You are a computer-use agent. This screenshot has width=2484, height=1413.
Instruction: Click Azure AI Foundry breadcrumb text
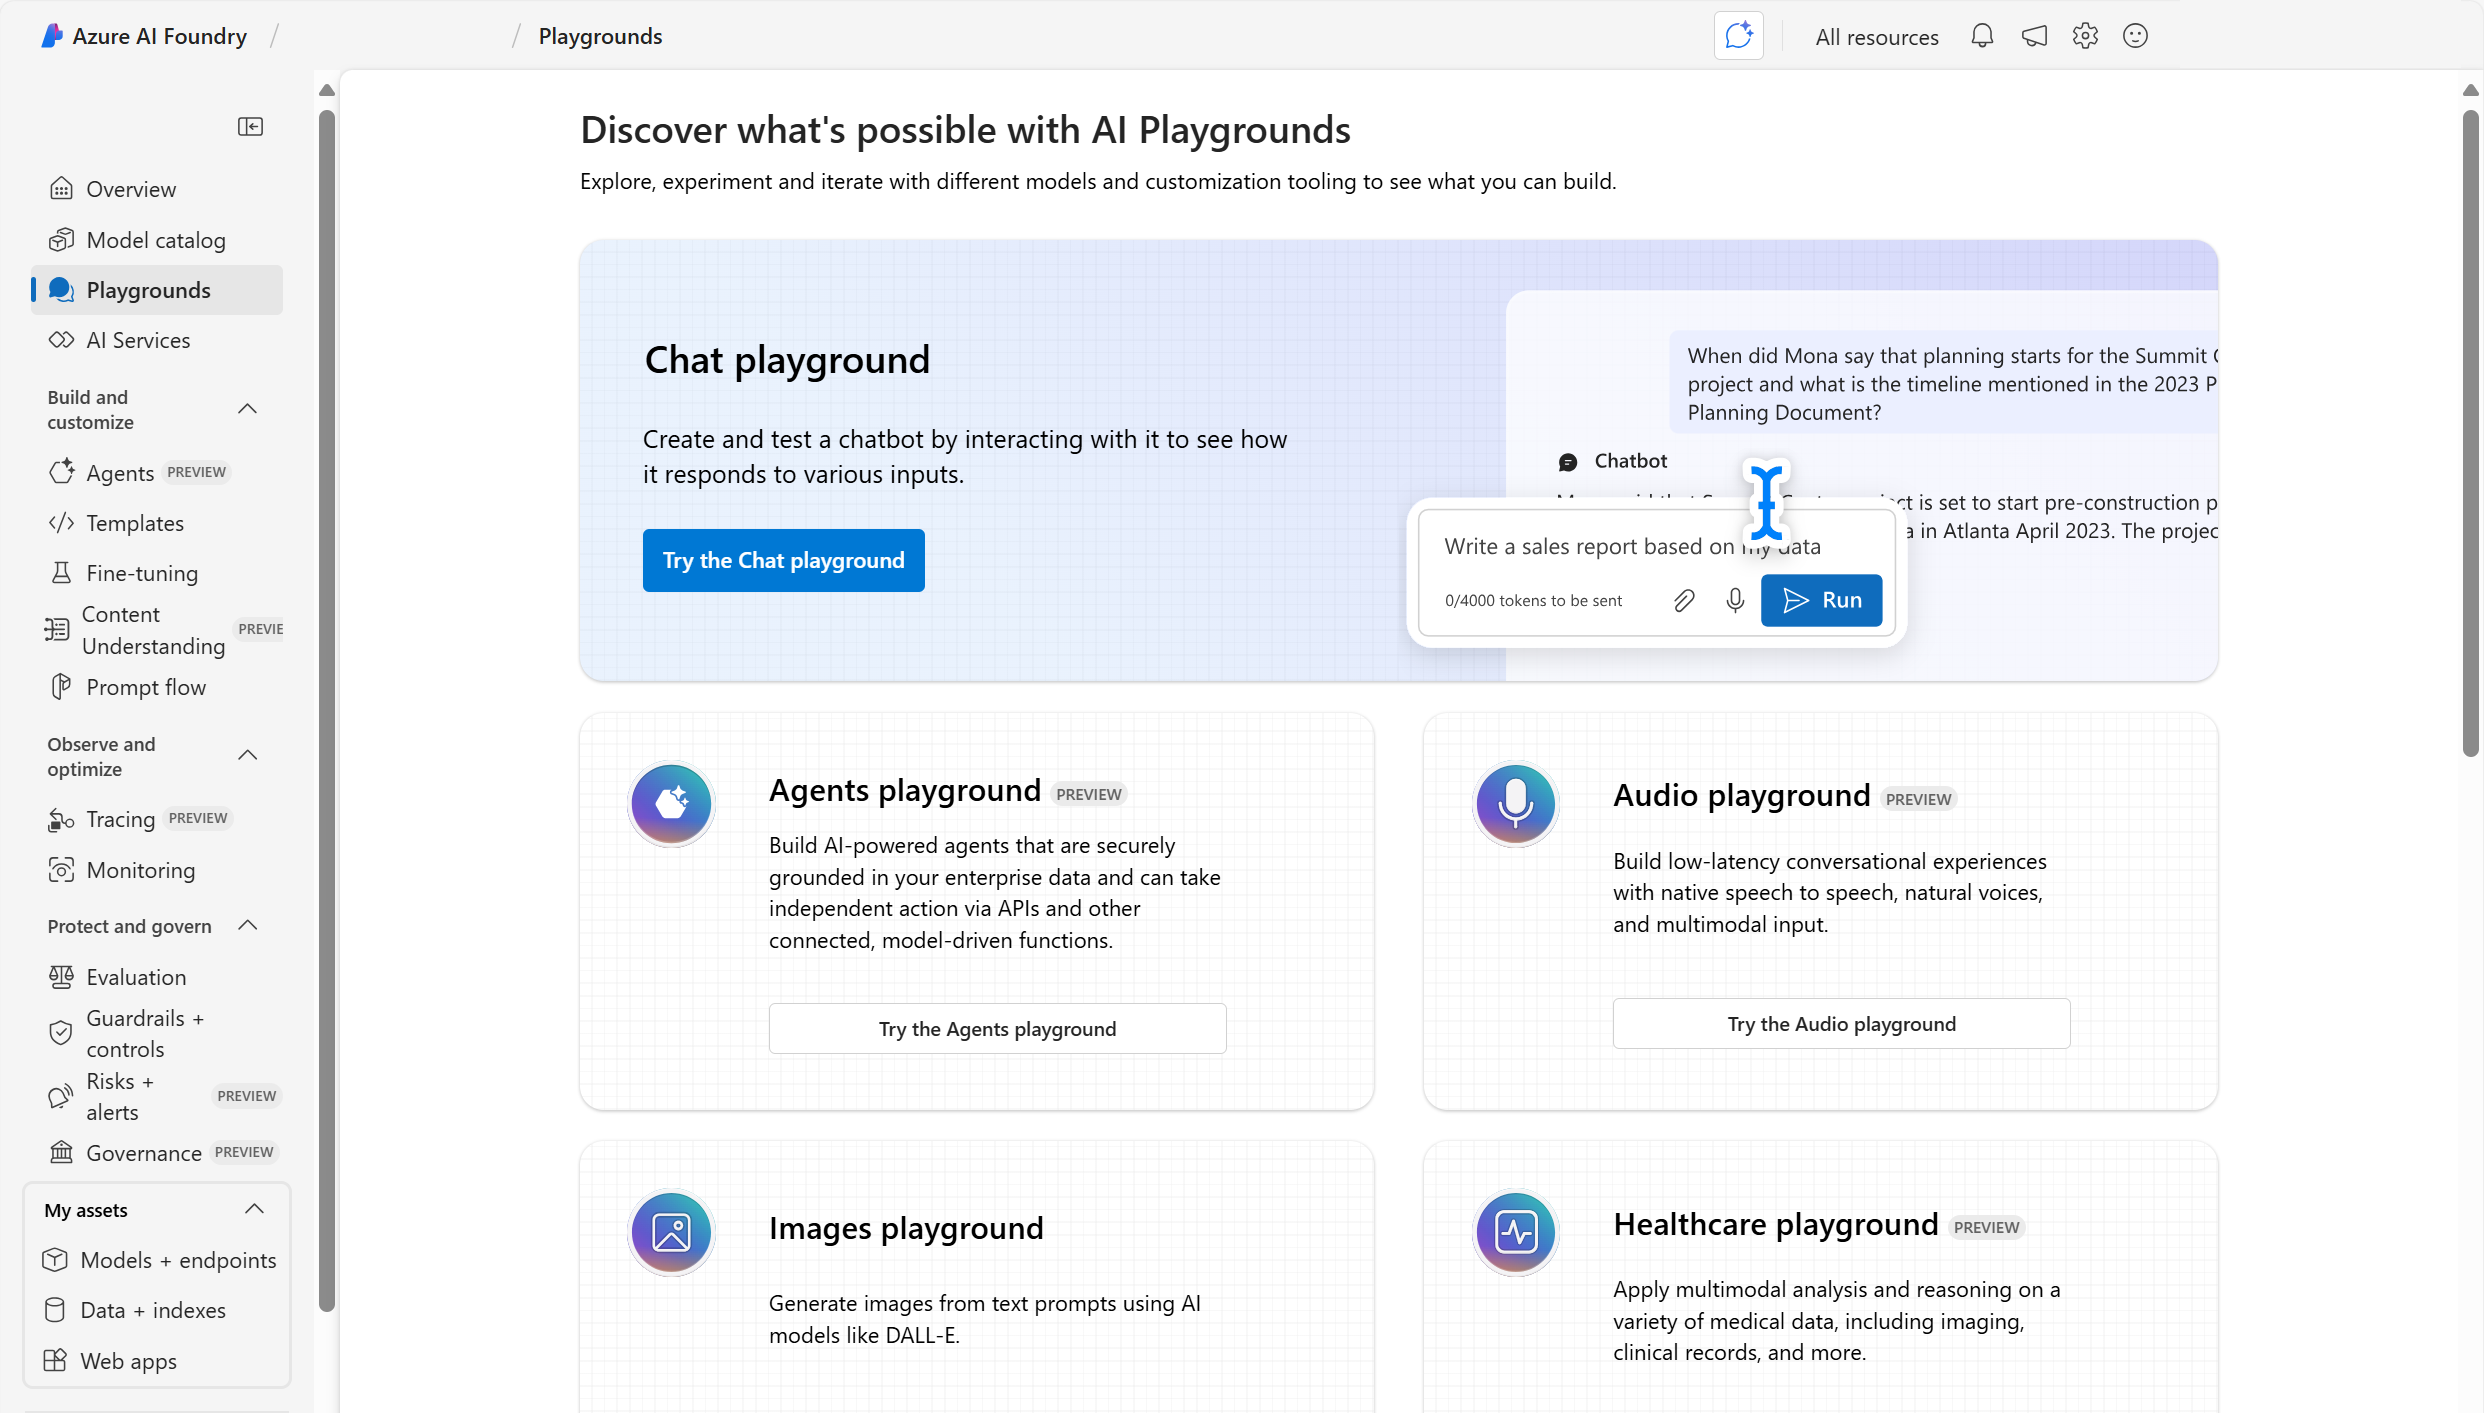pyautogui.click(x=159, y=36)
